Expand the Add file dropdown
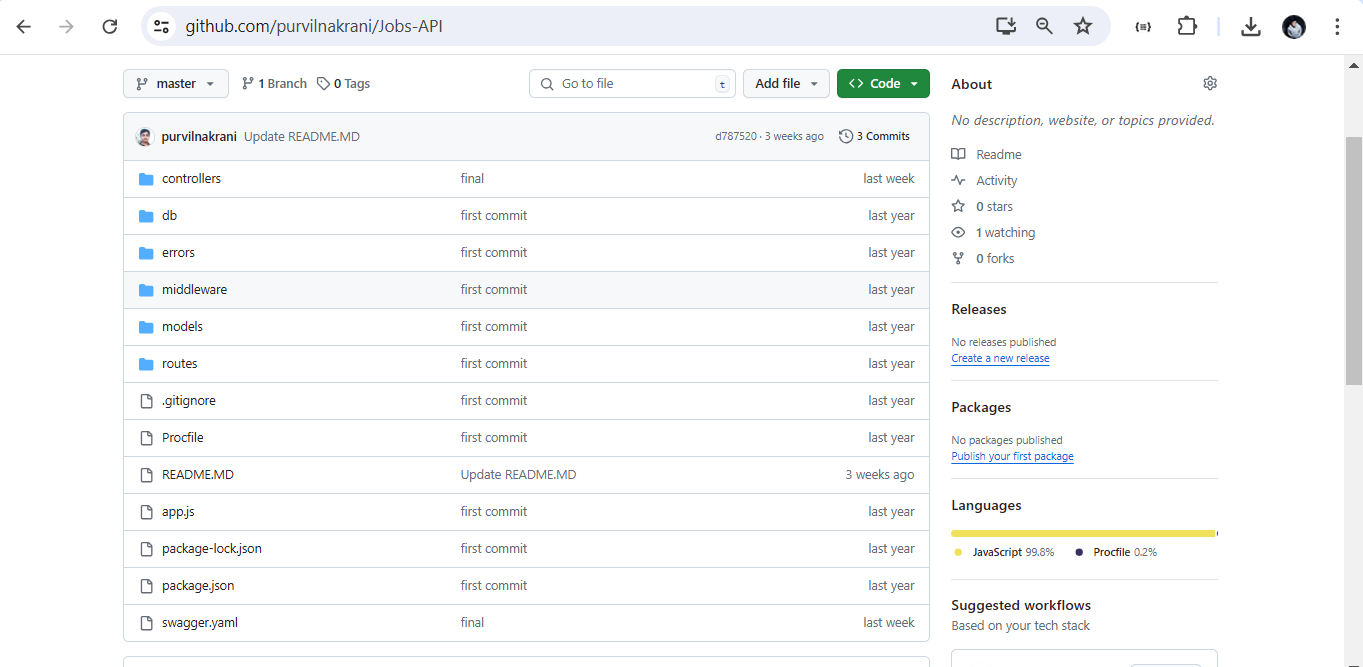The width and height of the screenshot is (1363, 667). coord(786,84)
